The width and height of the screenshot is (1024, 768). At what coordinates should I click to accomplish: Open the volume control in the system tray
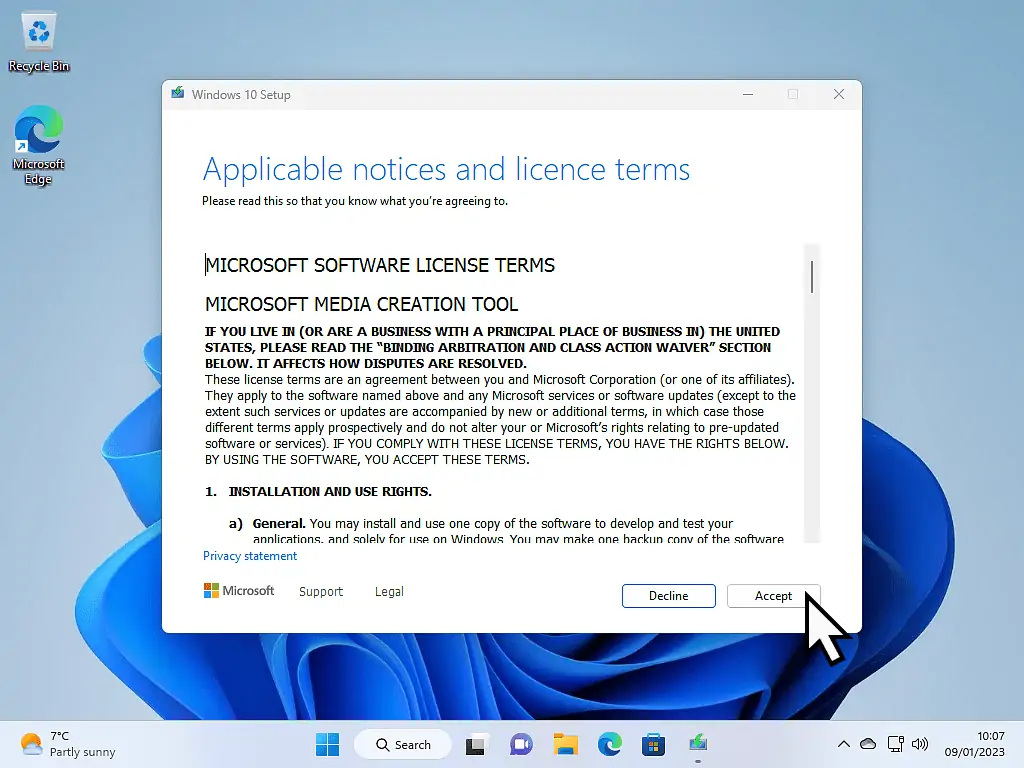tap(919, 744)
